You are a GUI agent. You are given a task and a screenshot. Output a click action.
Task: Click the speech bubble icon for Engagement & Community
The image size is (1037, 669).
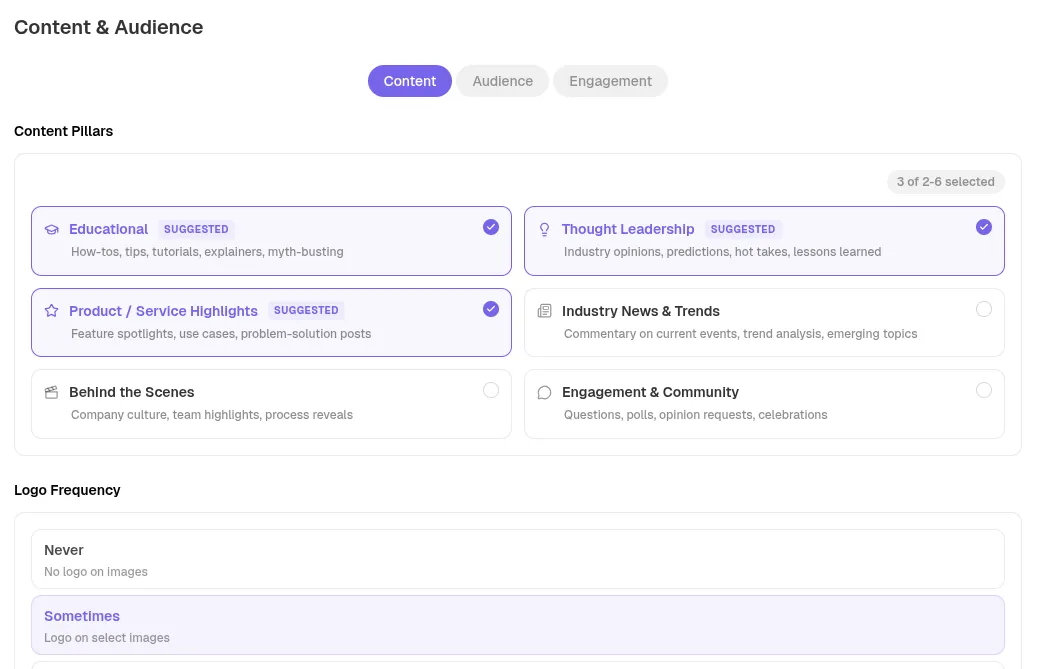click(x=544, y=392)
